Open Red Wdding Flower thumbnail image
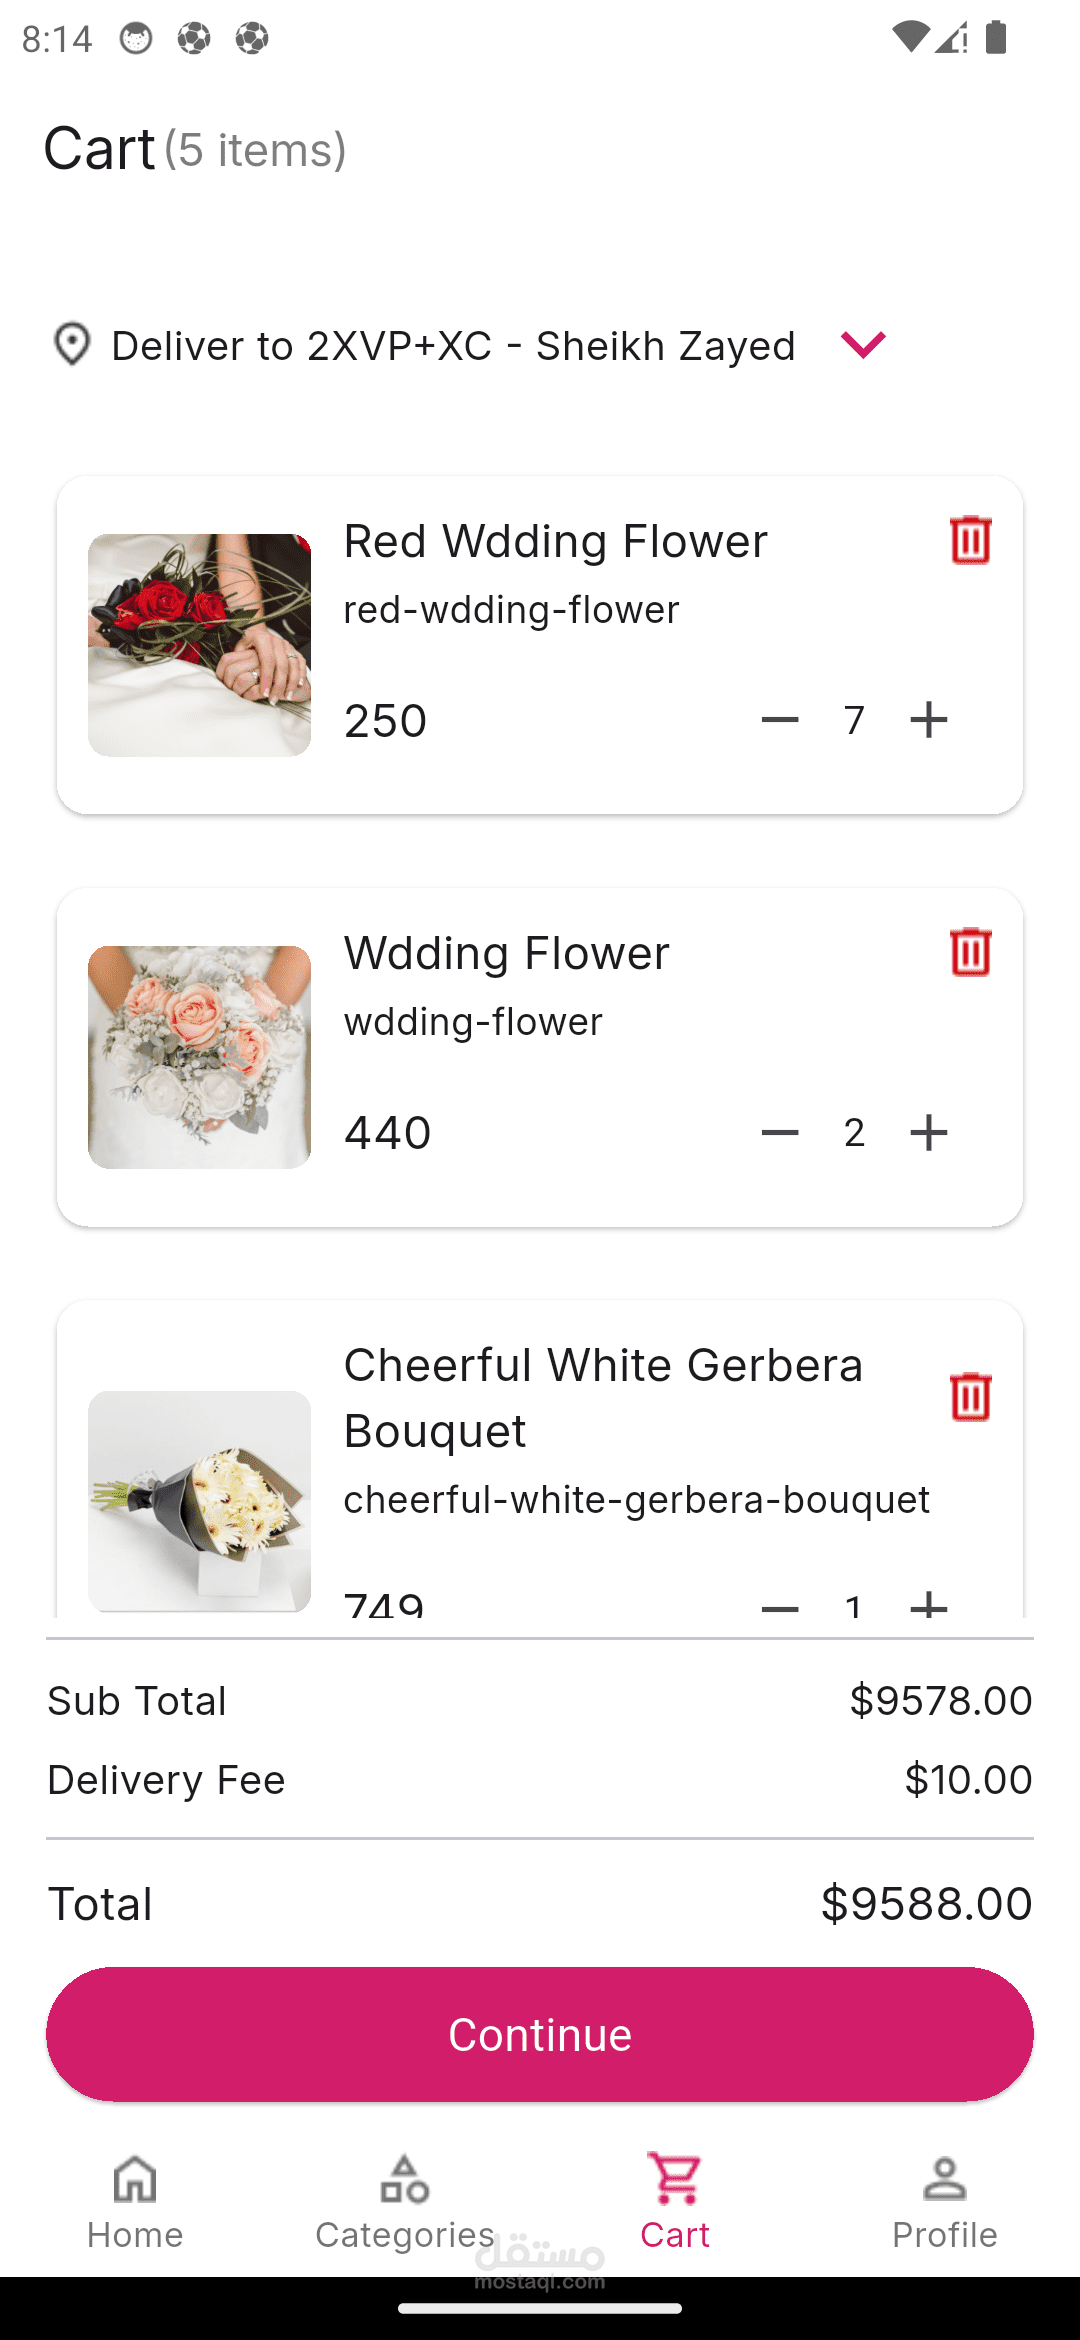Image resolution: width=1080 pixels, height=2340 pixels. [x=199, y=645]
